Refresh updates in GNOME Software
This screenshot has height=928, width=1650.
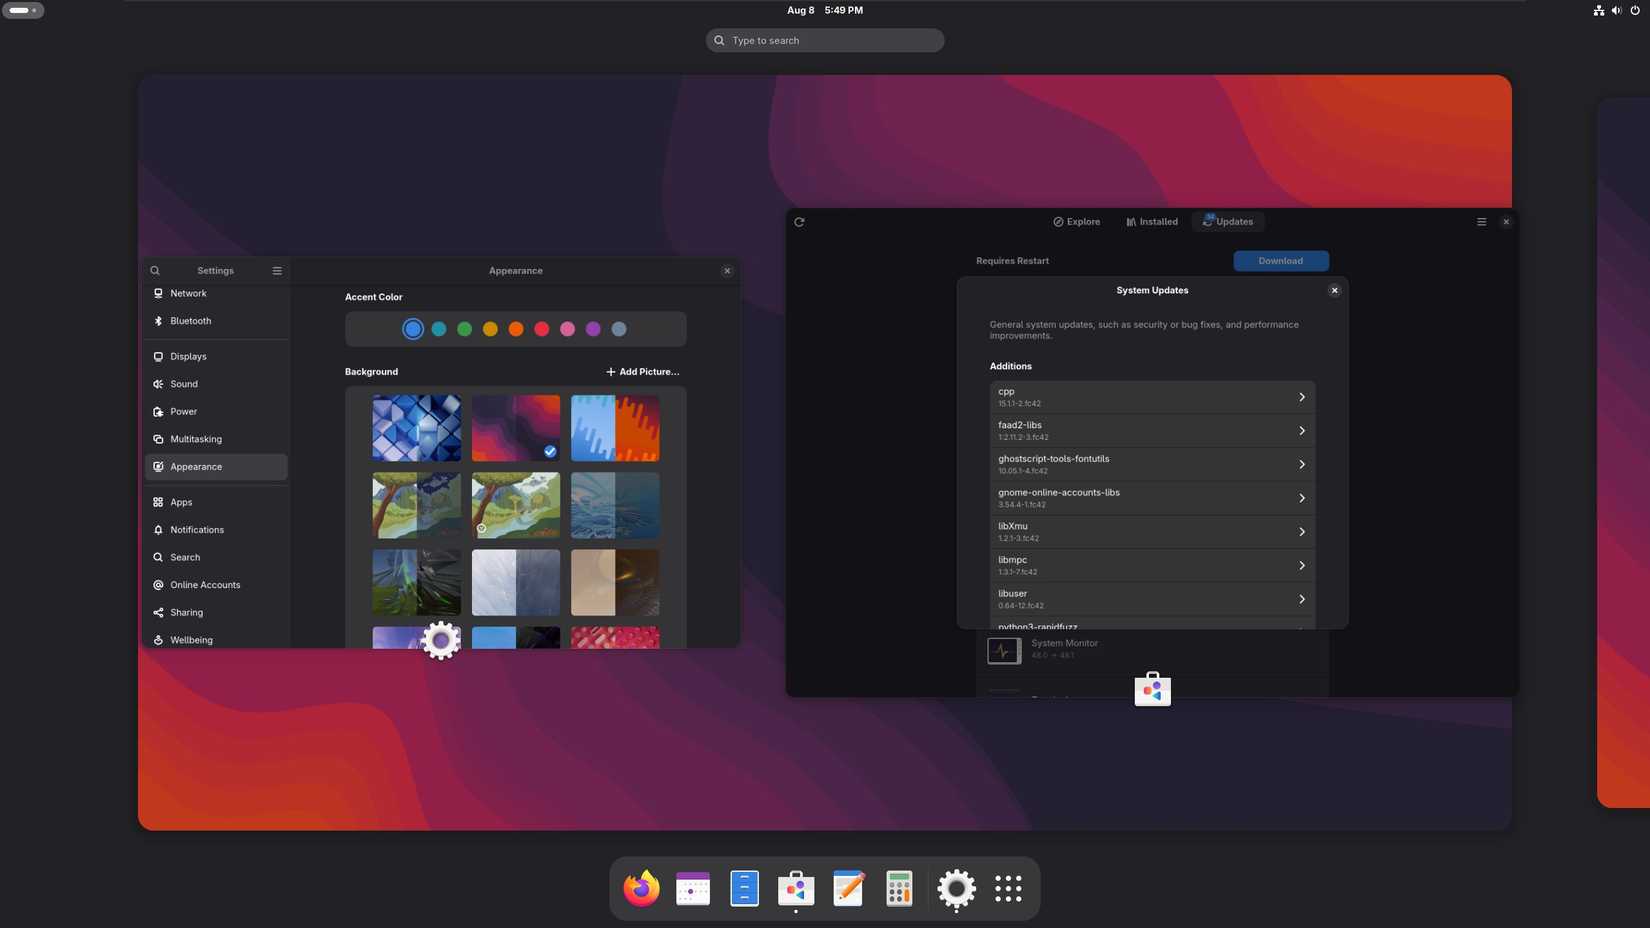[x=799, y=222]
